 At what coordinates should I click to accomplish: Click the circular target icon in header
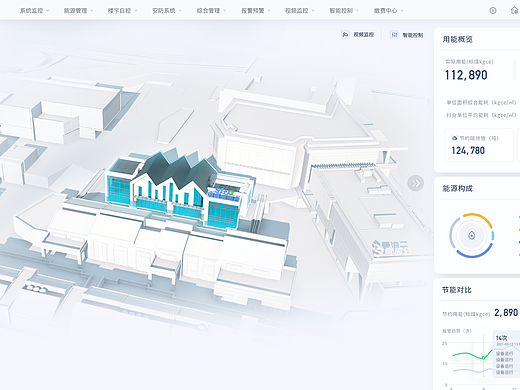click(493, 11)
